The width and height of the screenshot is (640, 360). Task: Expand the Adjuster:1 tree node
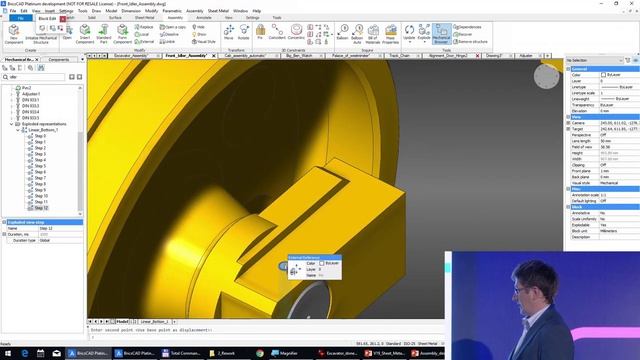click(x=11, y=94)
